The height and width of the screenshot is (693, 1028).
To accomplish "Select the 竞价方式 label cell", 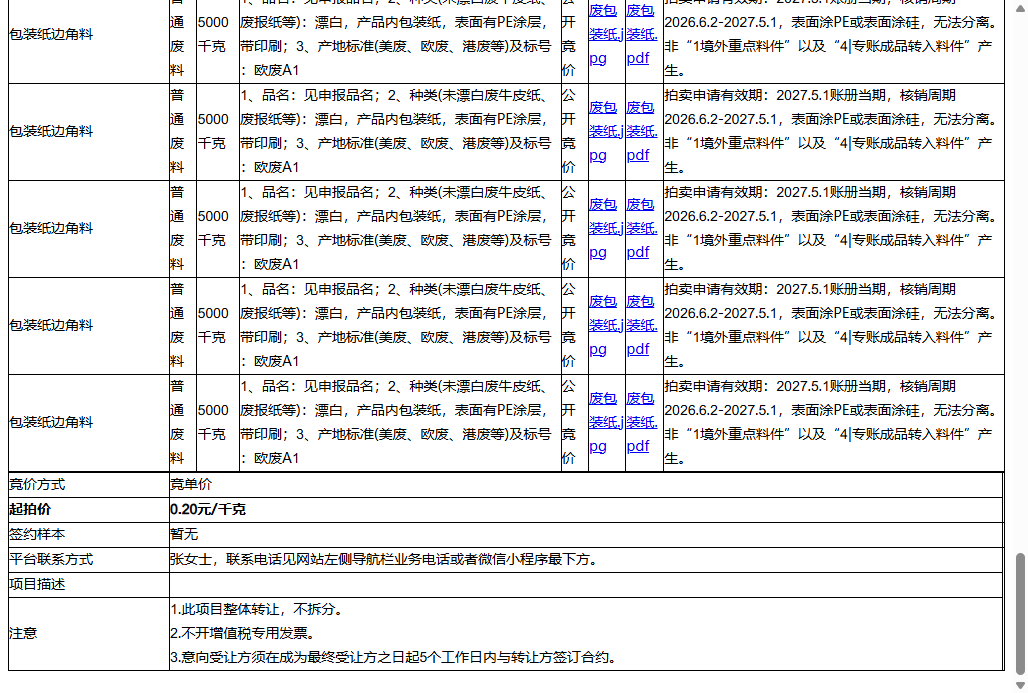I will click(x=89, y=485).
